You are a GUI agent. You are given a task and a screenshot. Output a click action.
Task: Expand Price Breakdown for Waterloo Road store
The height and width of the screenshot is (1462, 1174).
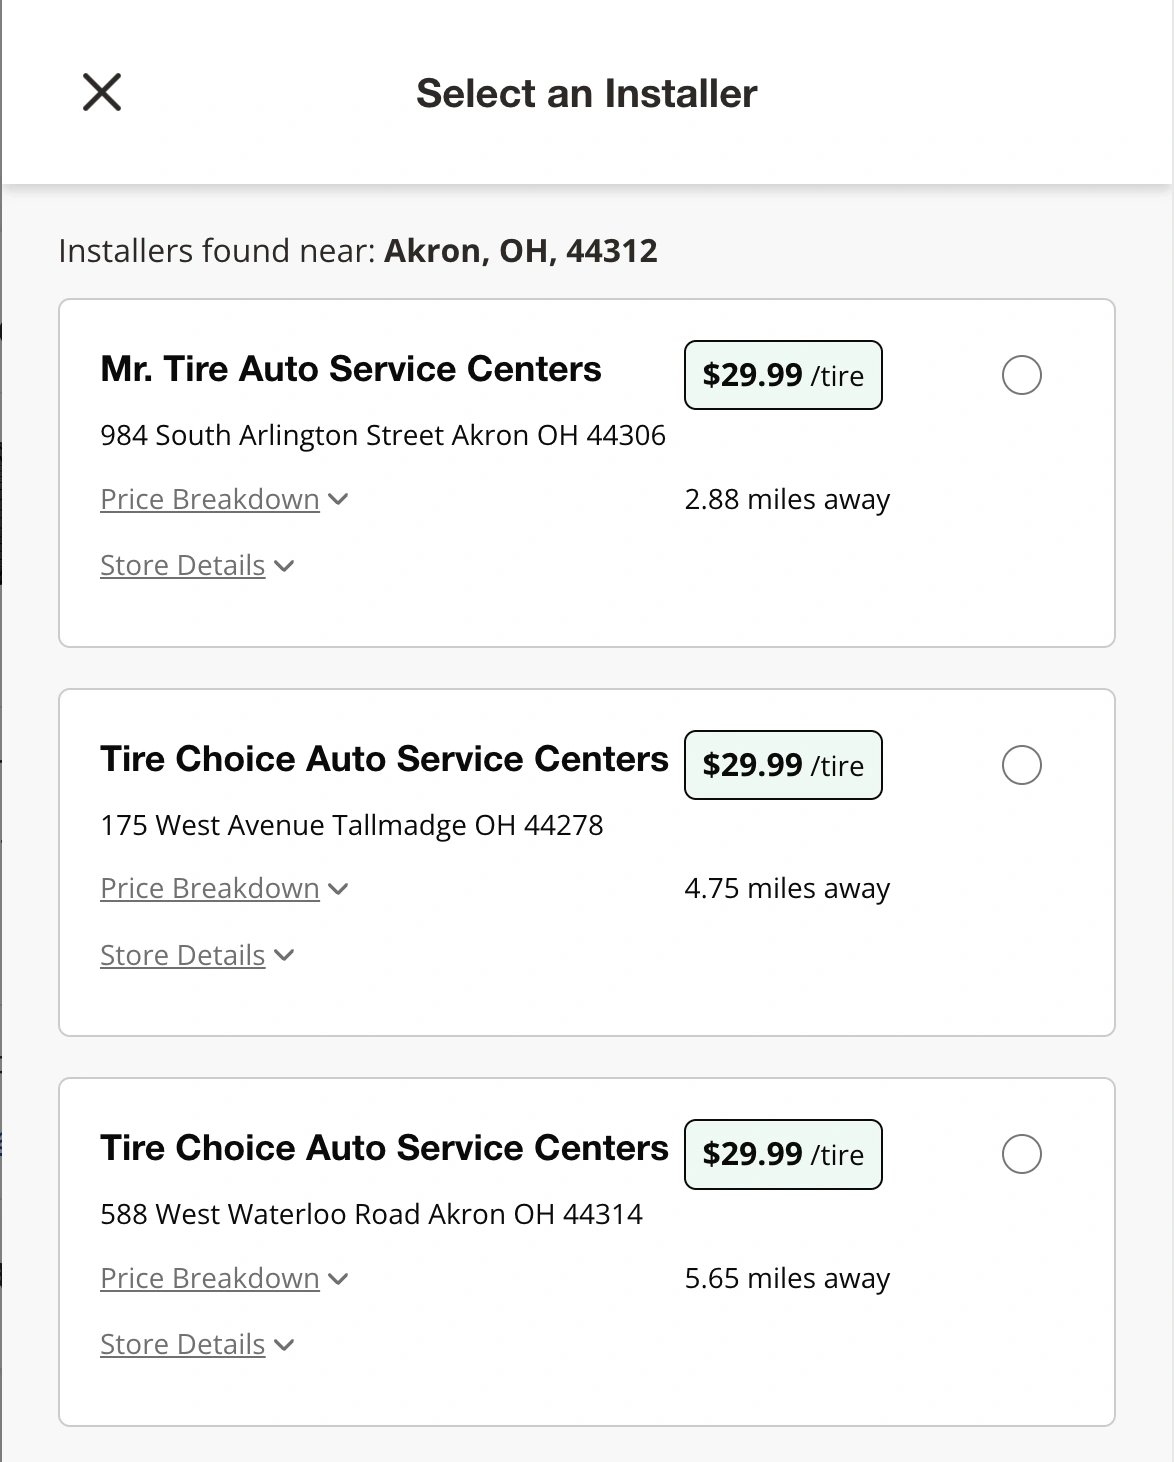[210, 1278]
